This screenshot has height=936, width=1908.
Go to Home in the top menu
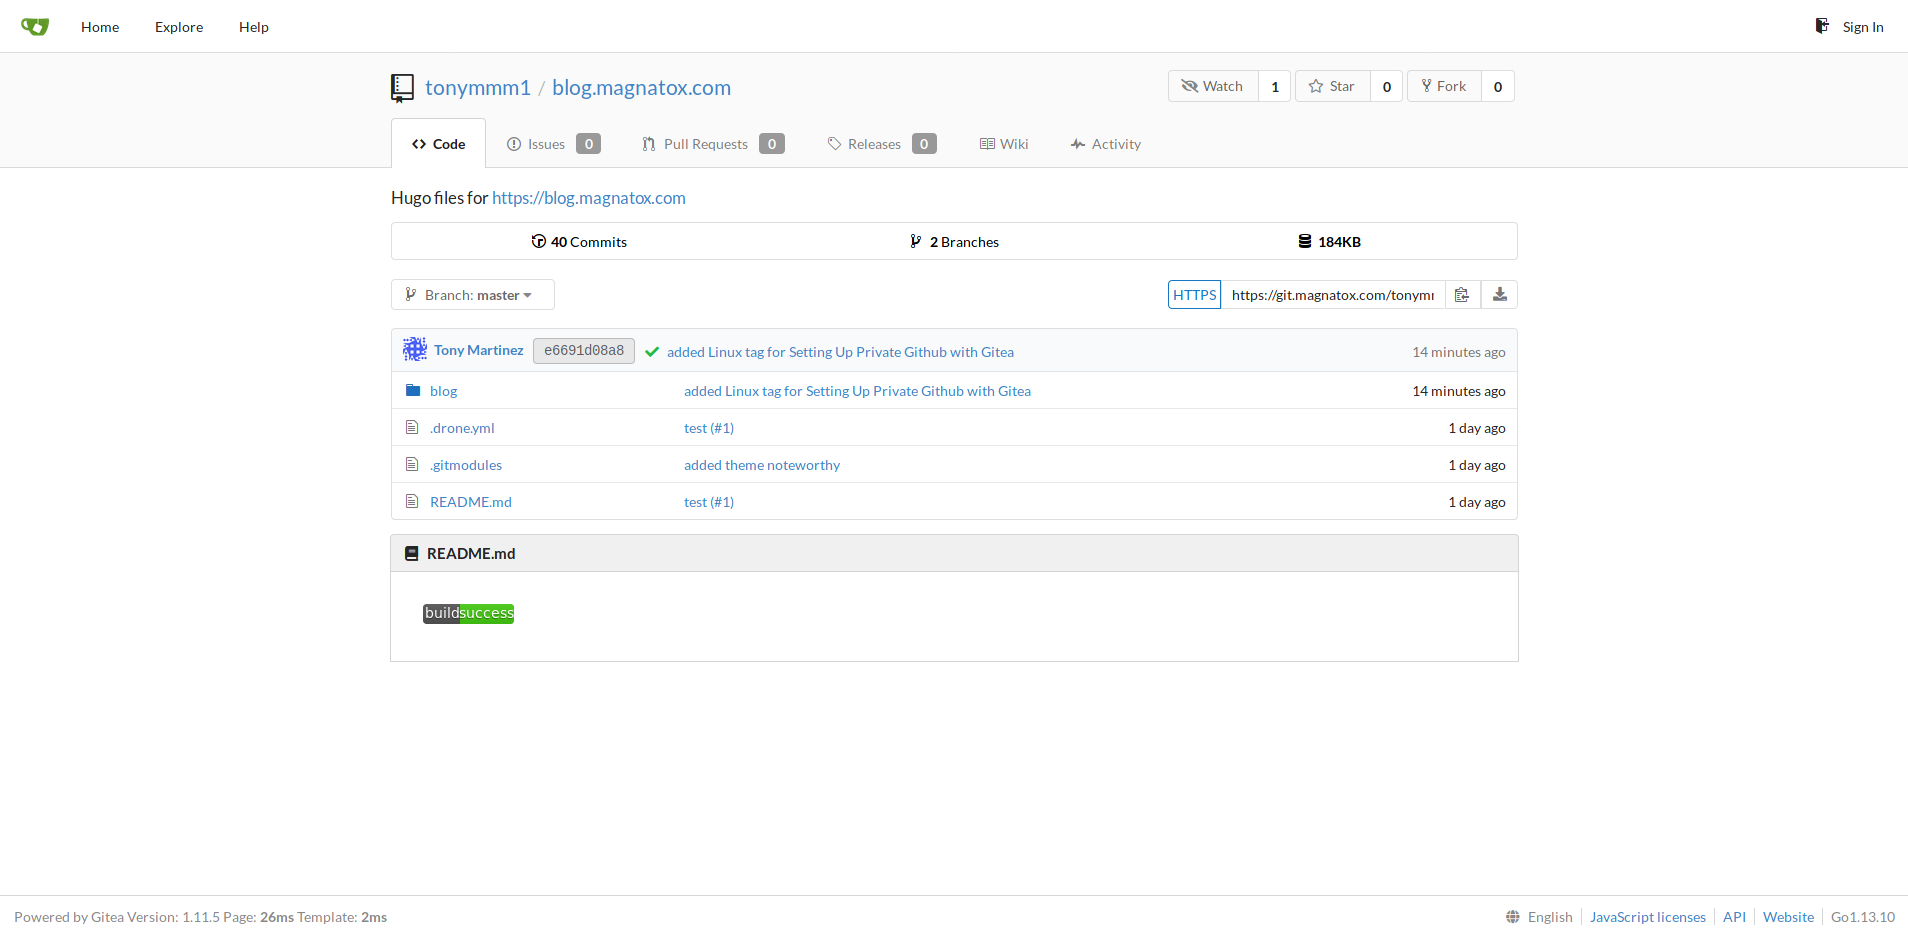[x=100, y=27]
